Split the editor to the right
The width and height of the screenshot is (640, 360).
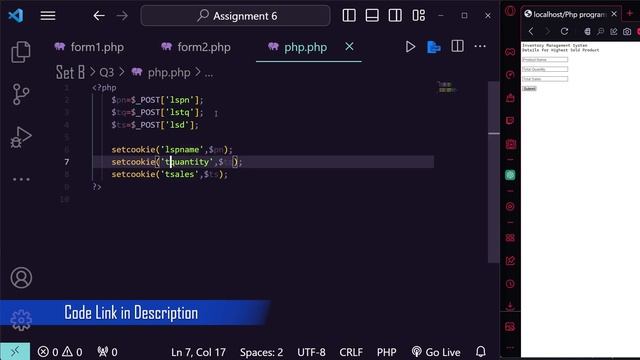tap(457, 46)
